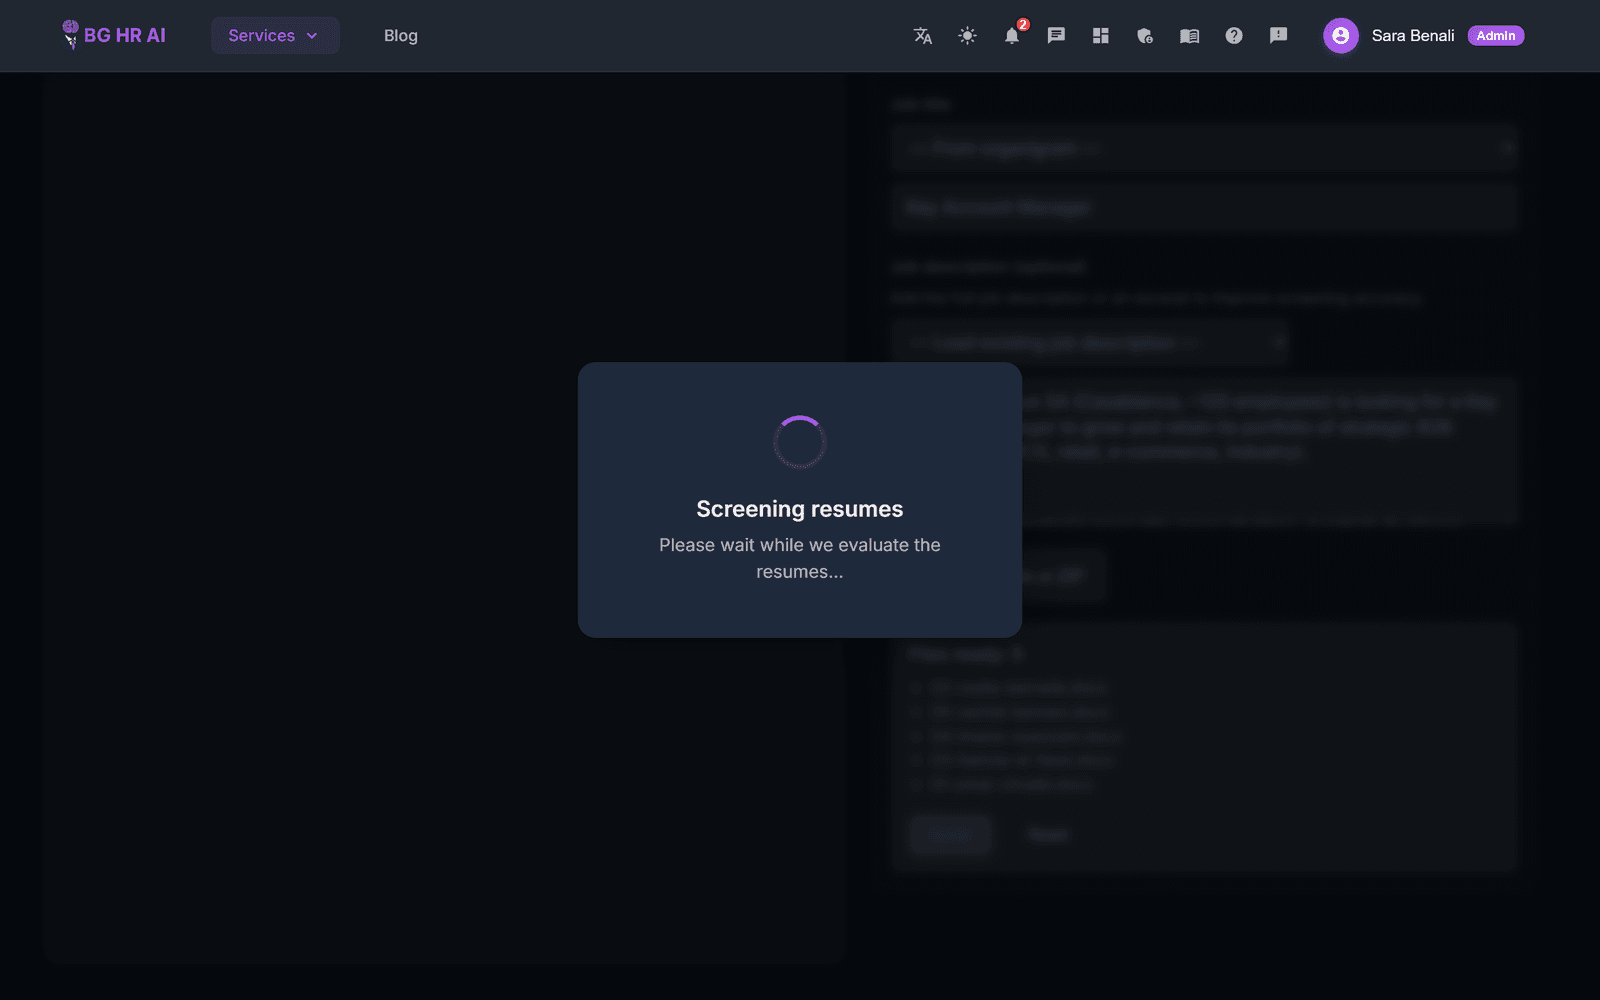The image size is (1600, 1000).
Task: Click the BG HR AI logo
Action: tap(114, 35)
